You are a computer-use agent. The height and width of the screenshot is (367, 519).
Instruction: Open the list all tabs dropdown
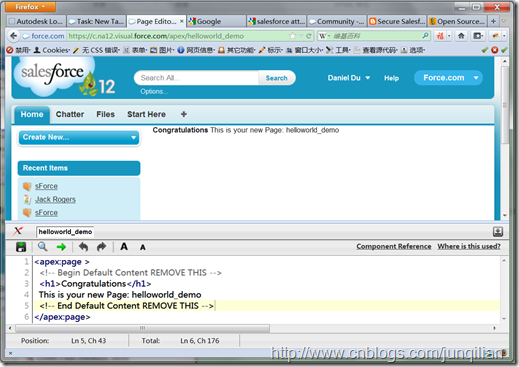coord(504,21)
